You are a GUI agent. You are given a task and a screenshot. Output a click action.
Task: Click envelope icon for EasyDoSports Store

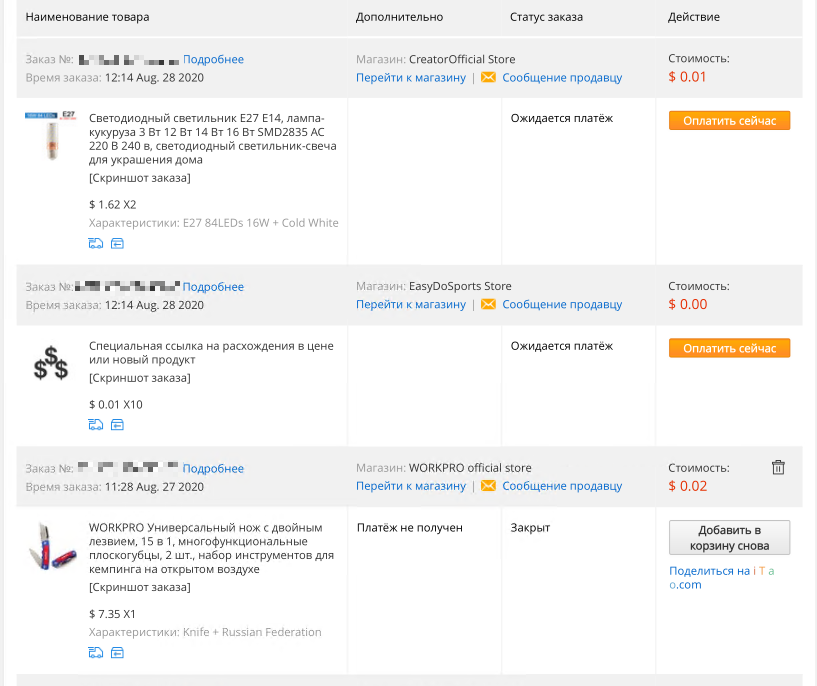point(488,304)
